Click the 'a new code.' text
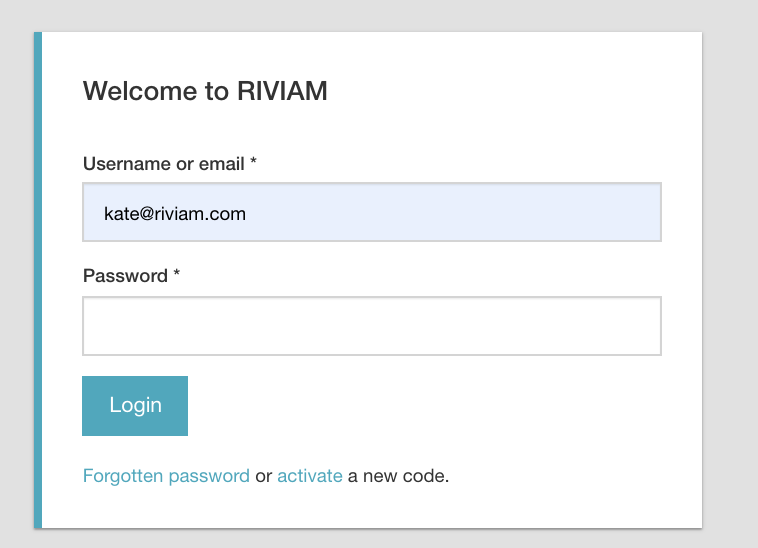This screenshot has width=758, height=548. click(x=398, y=476)
